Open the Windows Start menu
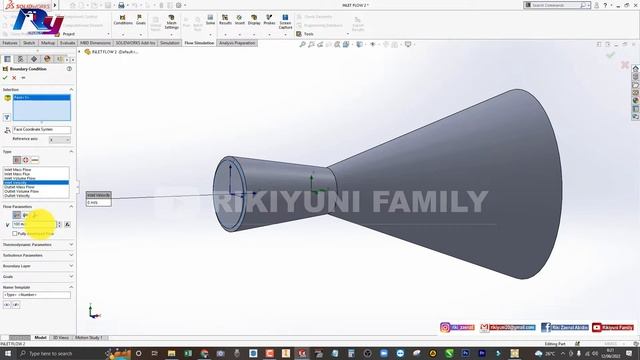Image resolution: width=640 pixels, height=360 pixels. coord(7,353)
